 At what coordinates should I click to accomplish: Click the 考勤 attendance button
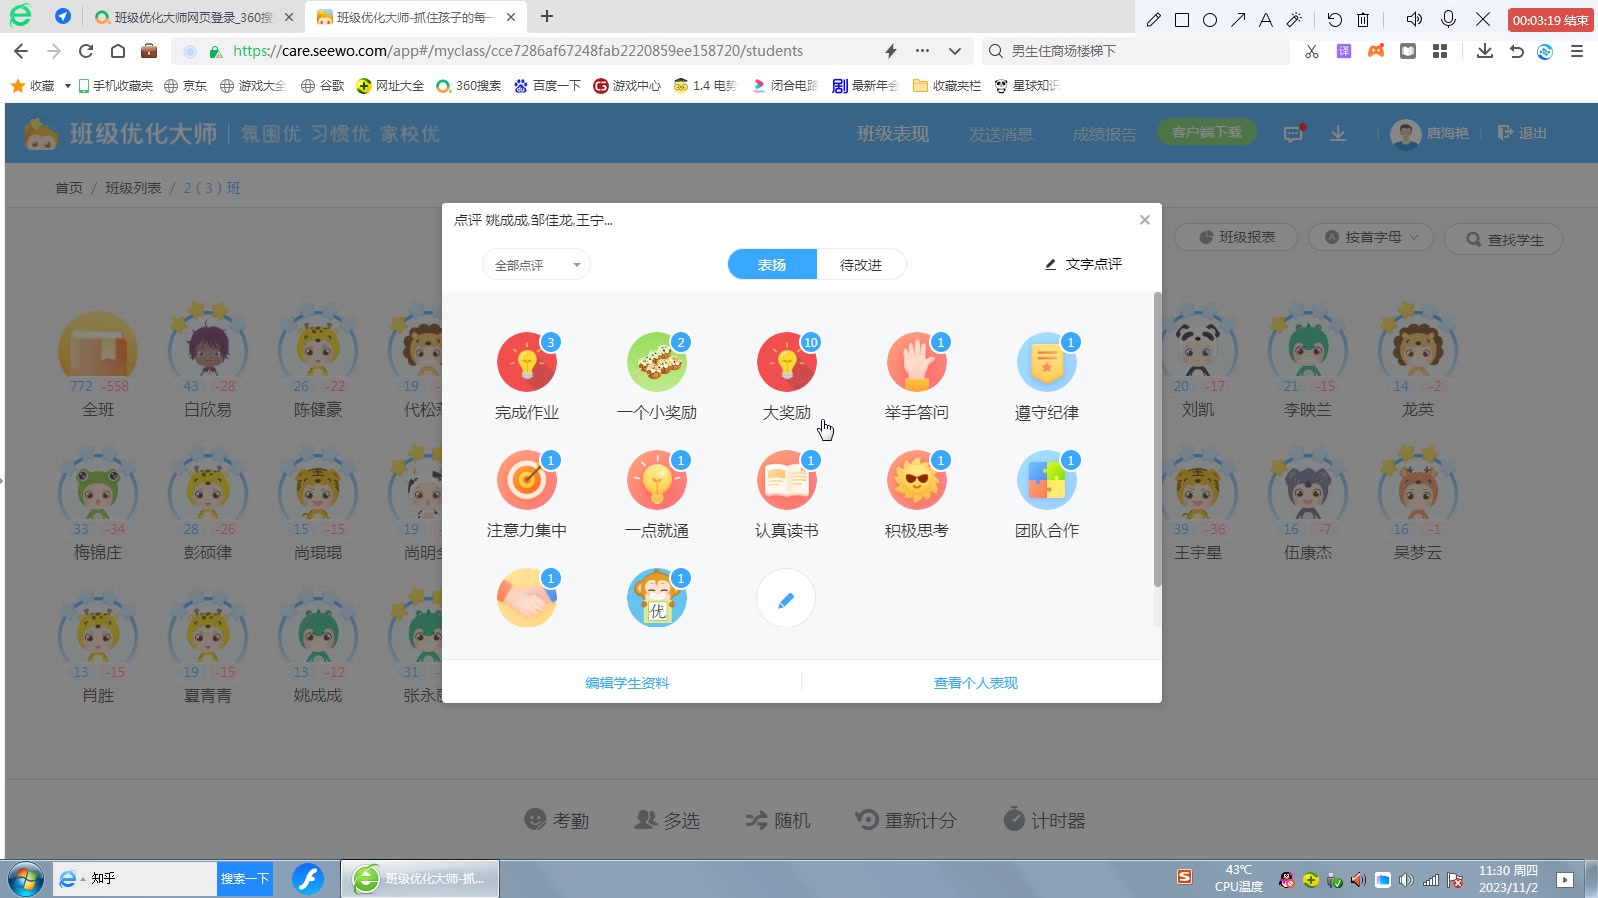(x=557, y=820)
